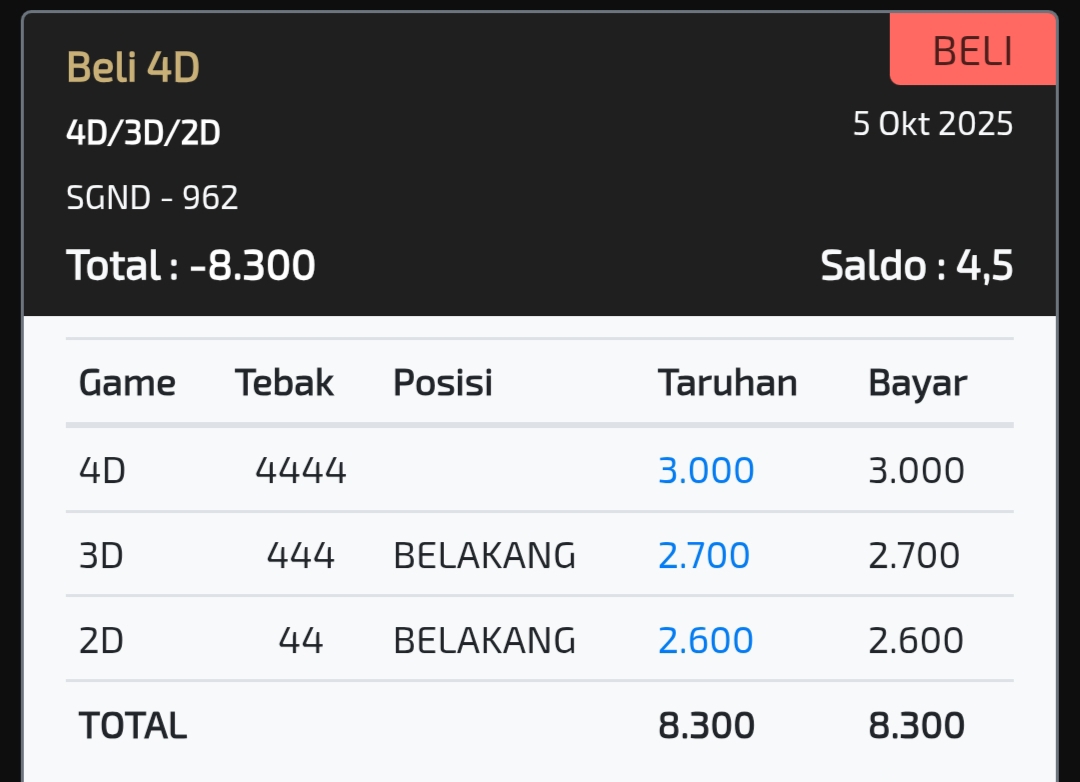The image size is (1080, 782).
Task: Click the SGND - 962 market label
Action: [152, 198]
